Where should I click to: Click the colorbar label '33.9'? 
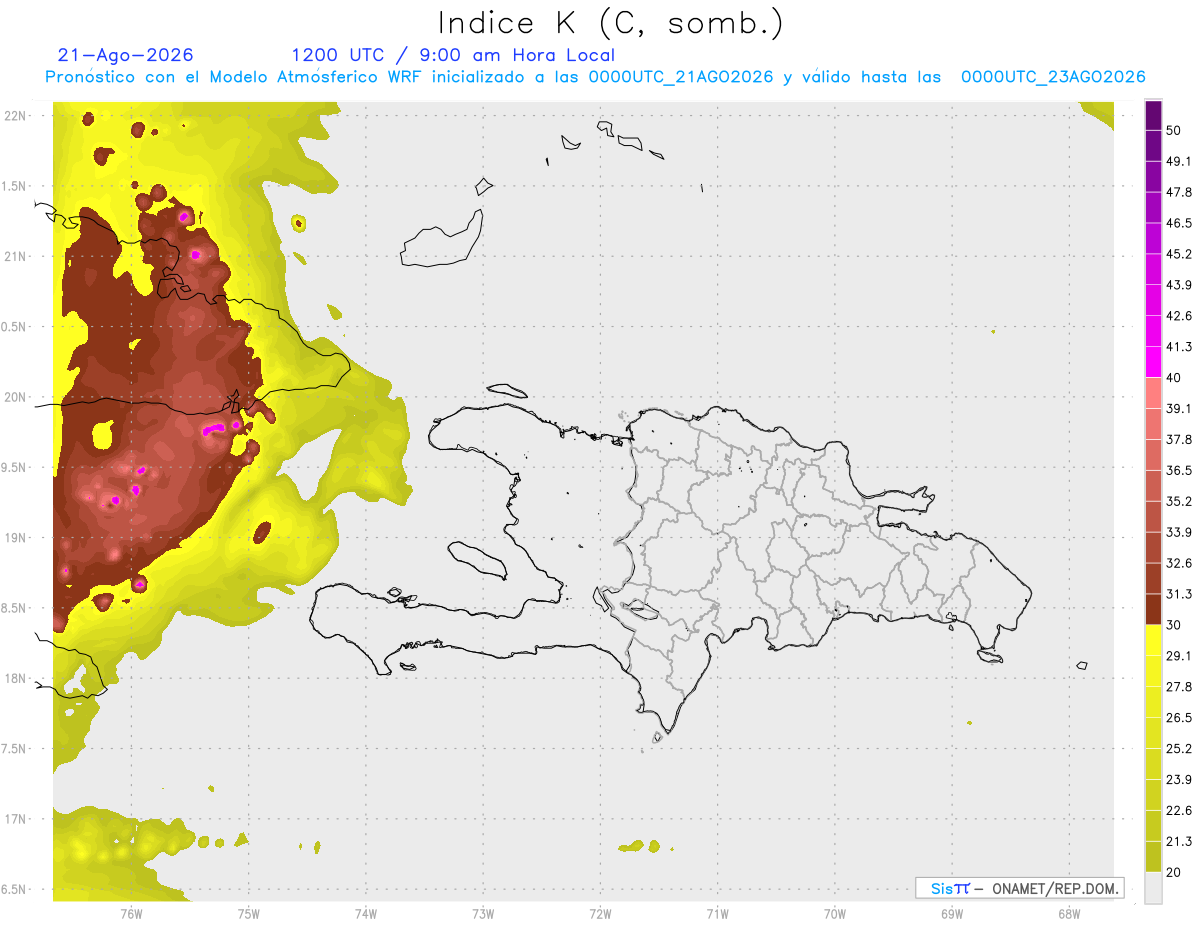[x=1179, y=532]
